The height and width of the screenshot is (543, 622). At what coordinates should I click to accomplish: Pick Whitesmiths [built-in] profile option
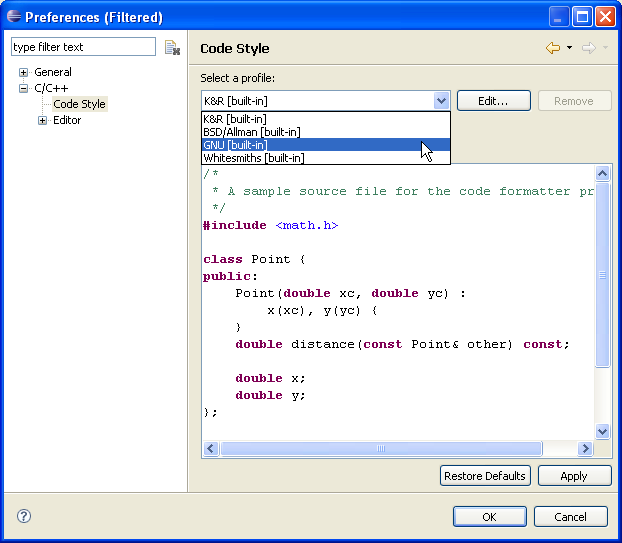[x=253, y=158]
